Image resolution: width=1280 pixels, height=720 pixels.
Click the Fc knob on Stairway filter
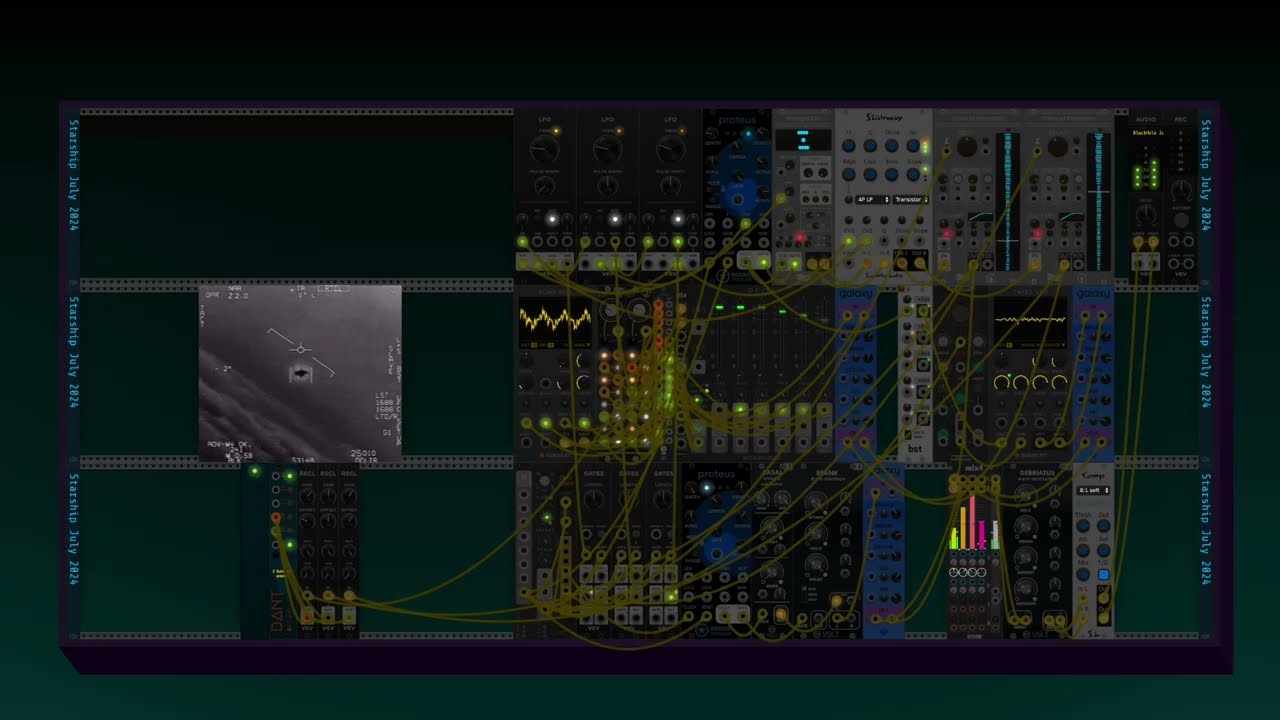(848, 146)
